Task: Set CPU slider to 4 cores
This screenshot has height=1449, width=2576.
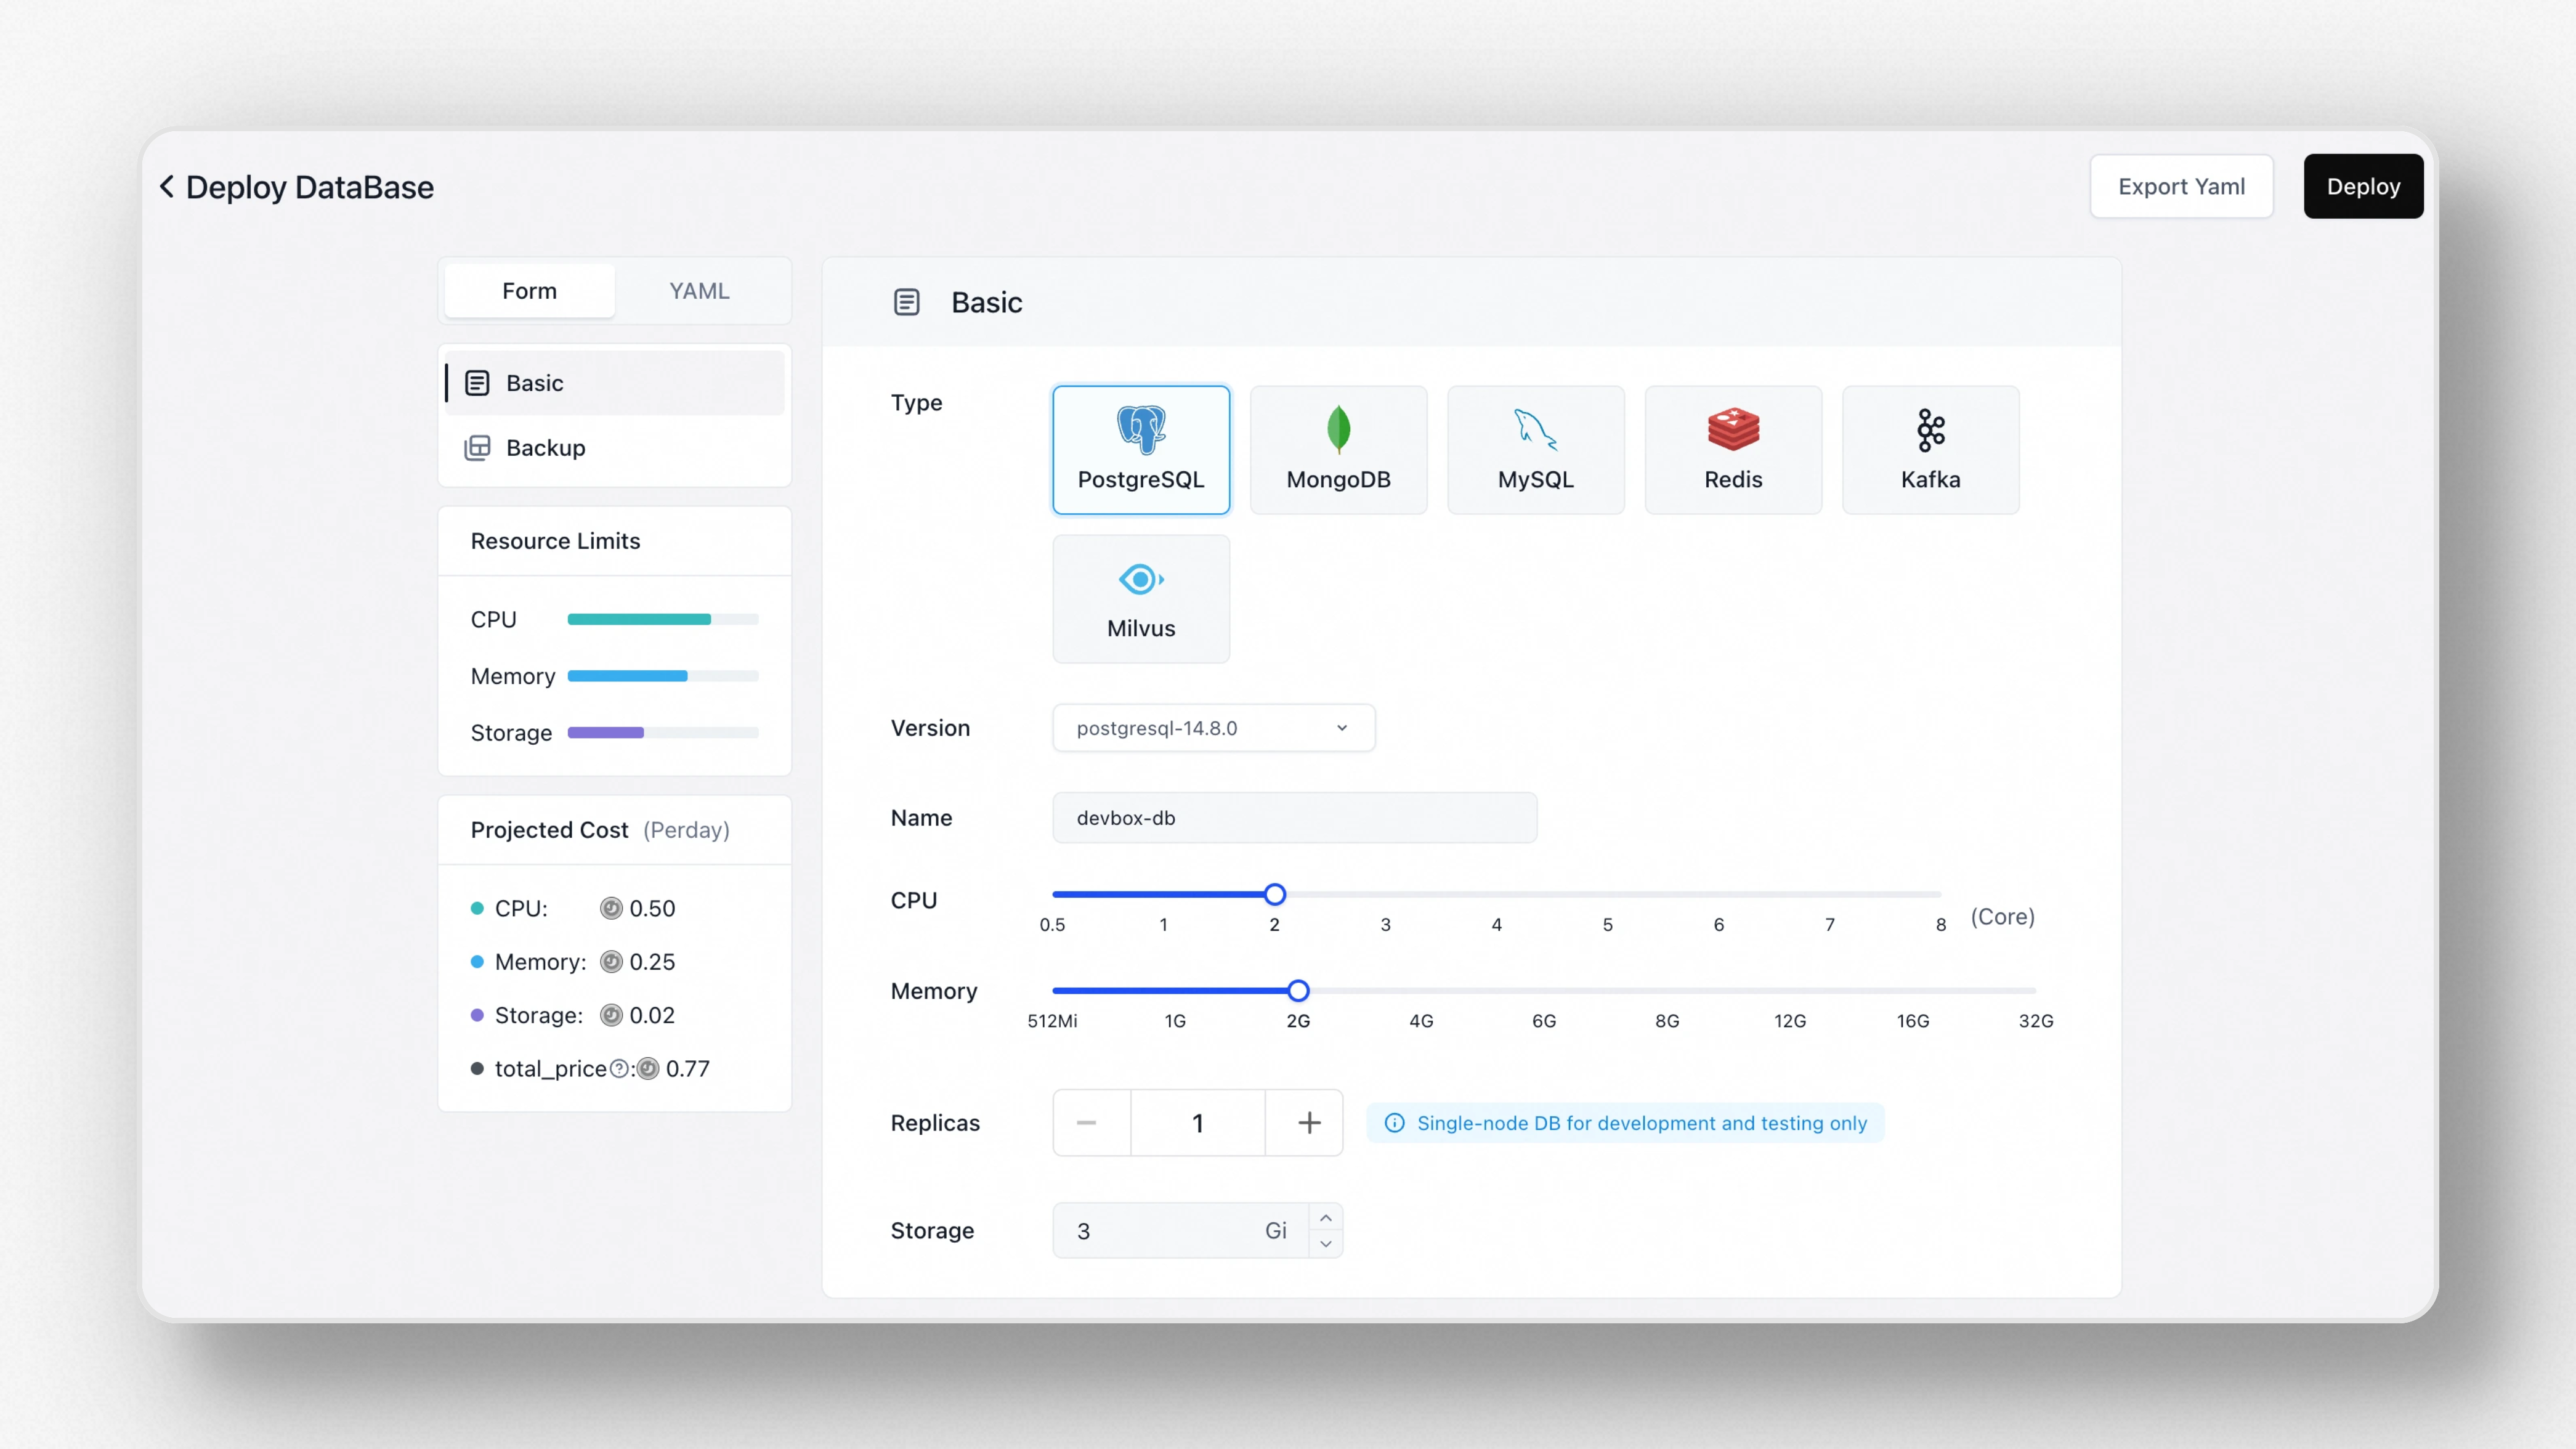Action: click(x=1496, y=894)
